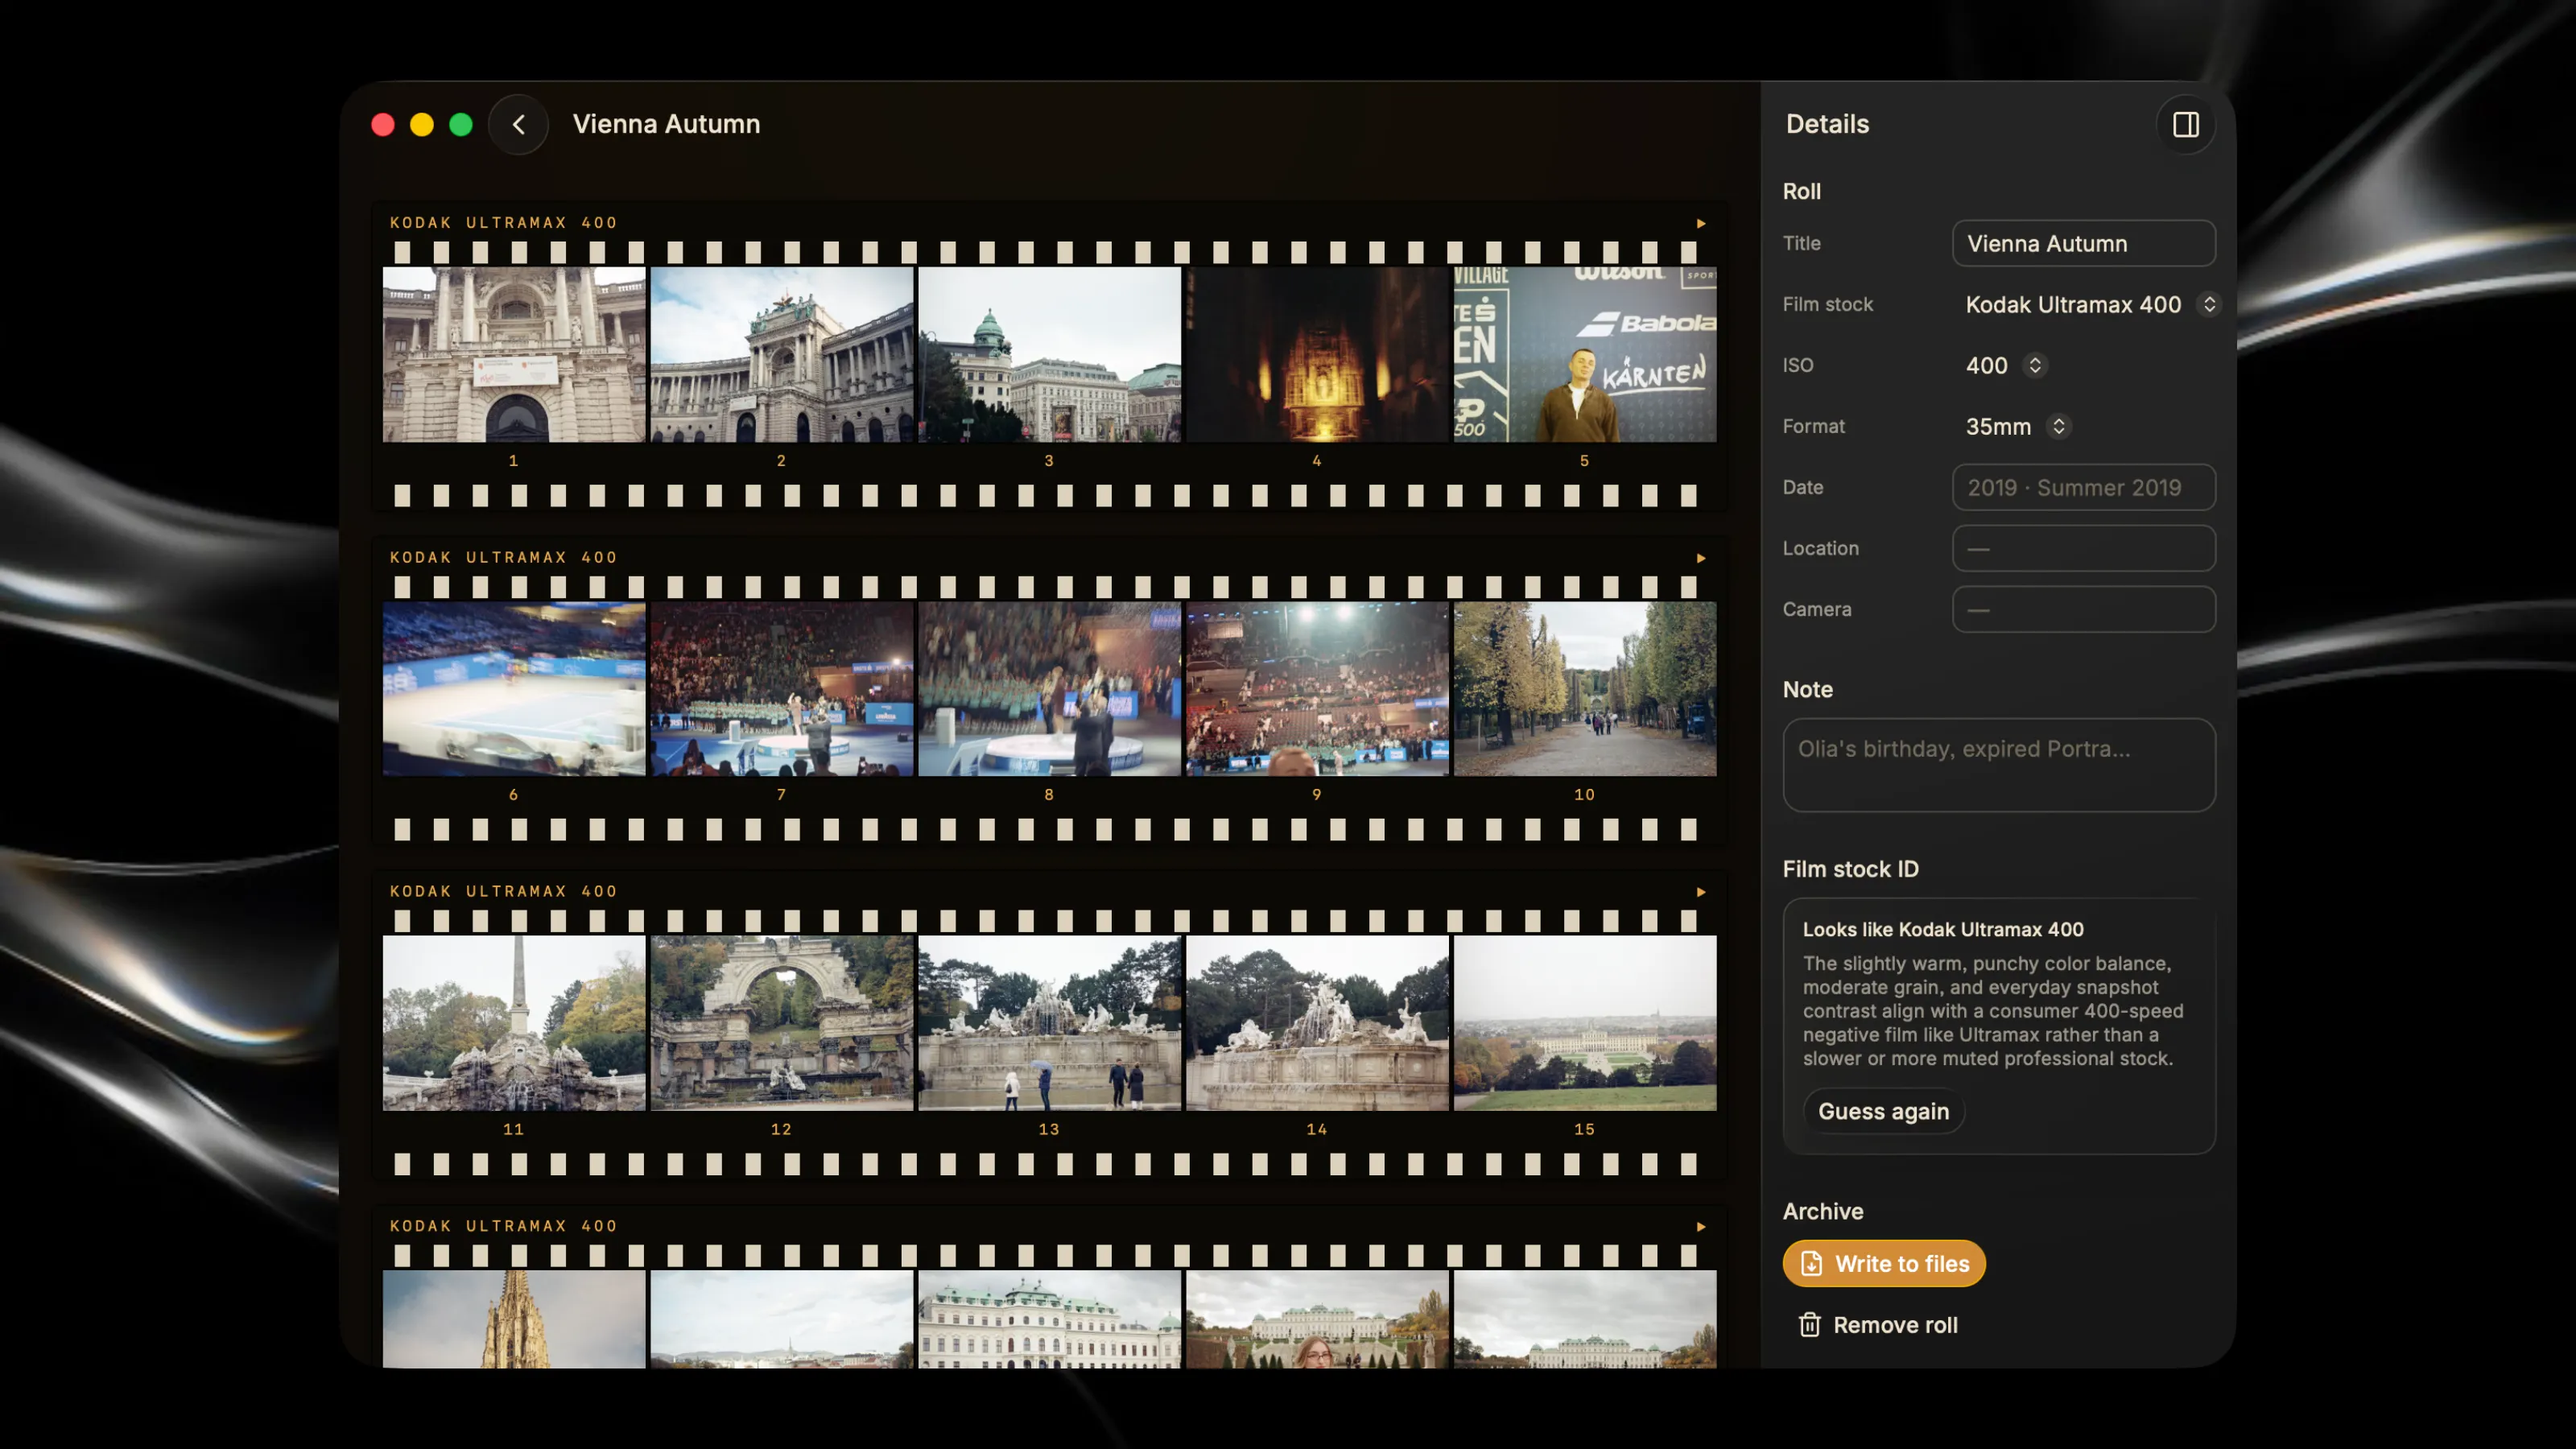Click the Date input field
This screenshot has width=2576, height=1449.
pyautogui.click(x=2083, y=487)
